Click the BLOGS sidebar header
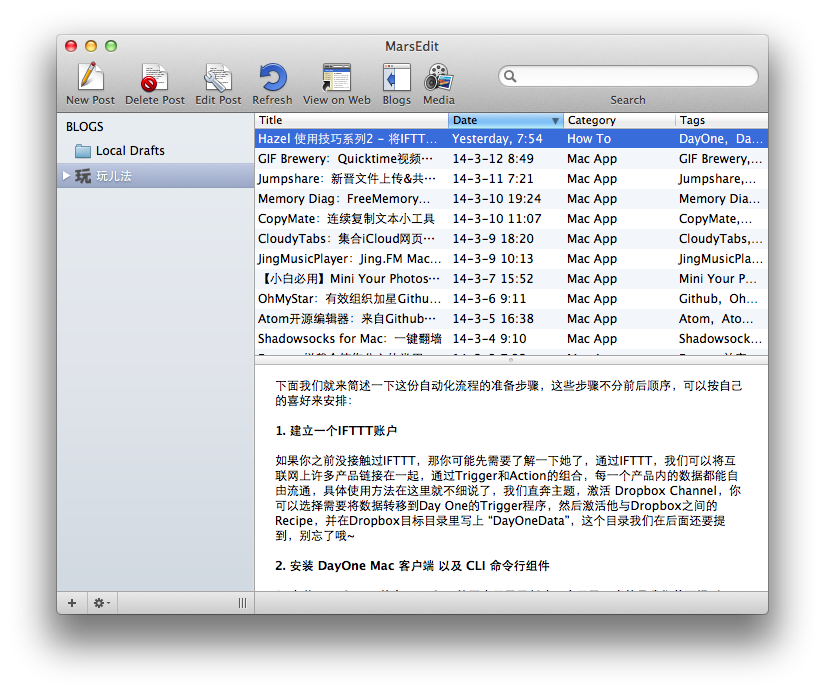The height and width of the screenshot is (693, 825). (85, 127)
